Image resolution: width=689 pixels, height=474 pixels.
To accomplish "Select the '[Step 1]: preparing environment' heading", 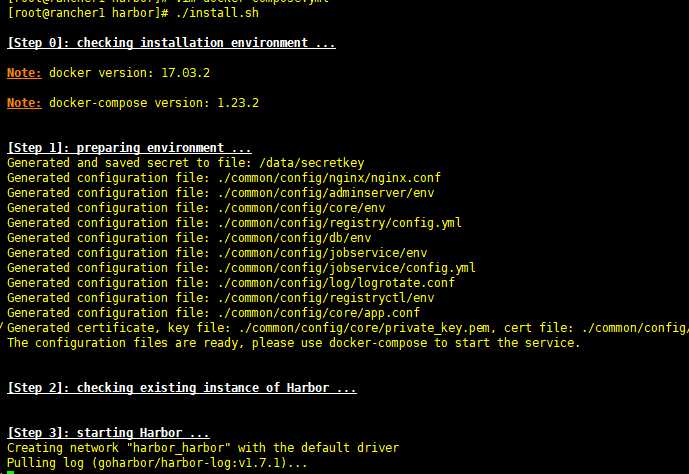I will pyautogui.click(x=129, y=148).
